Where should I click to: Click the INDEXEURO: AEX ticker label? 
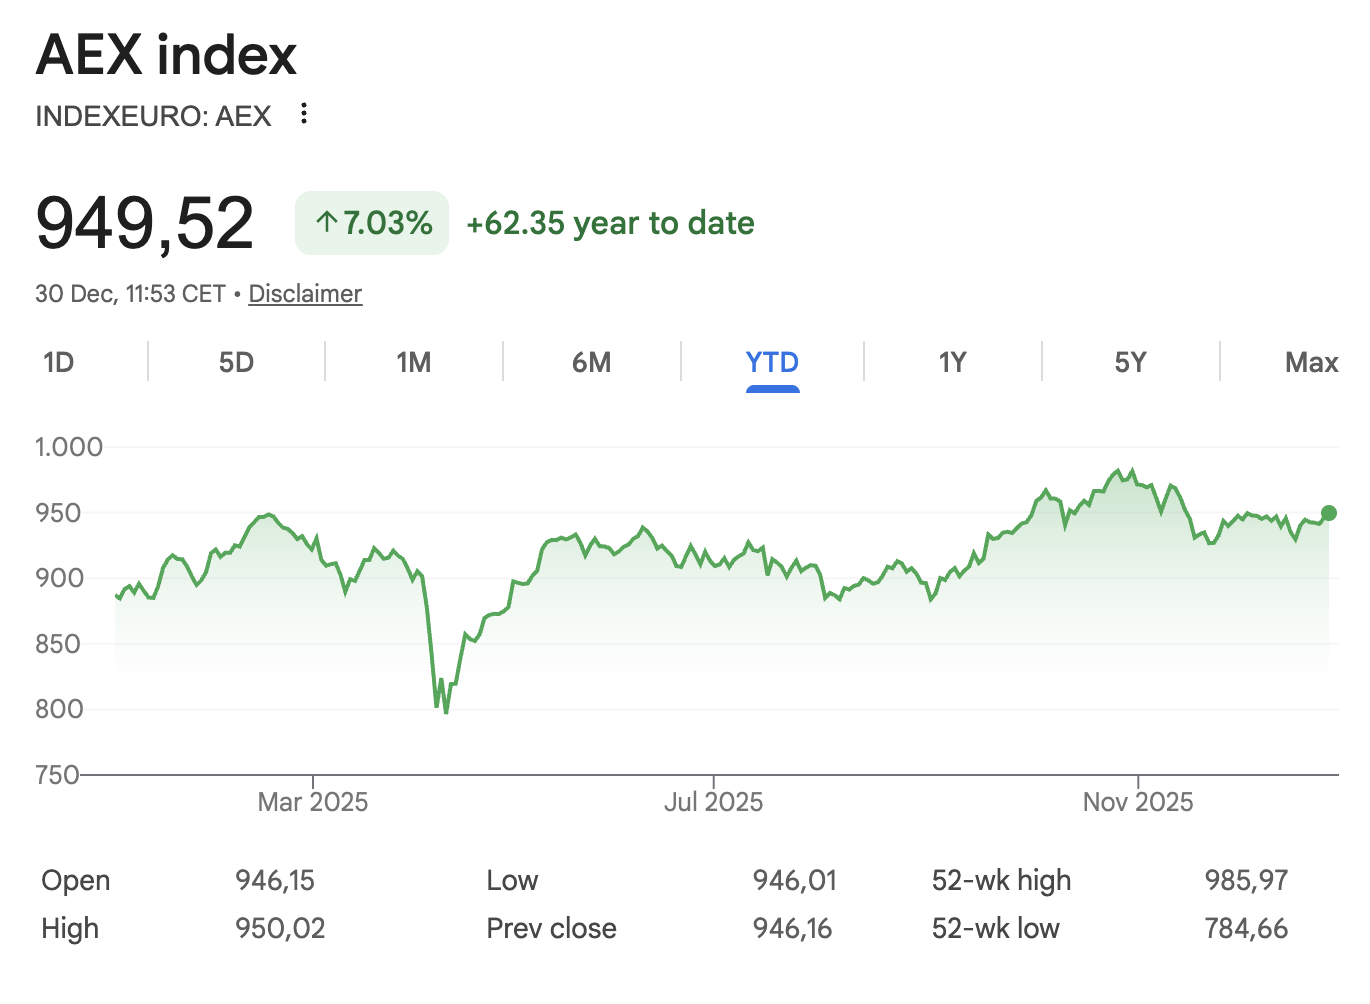pos(153,117)
